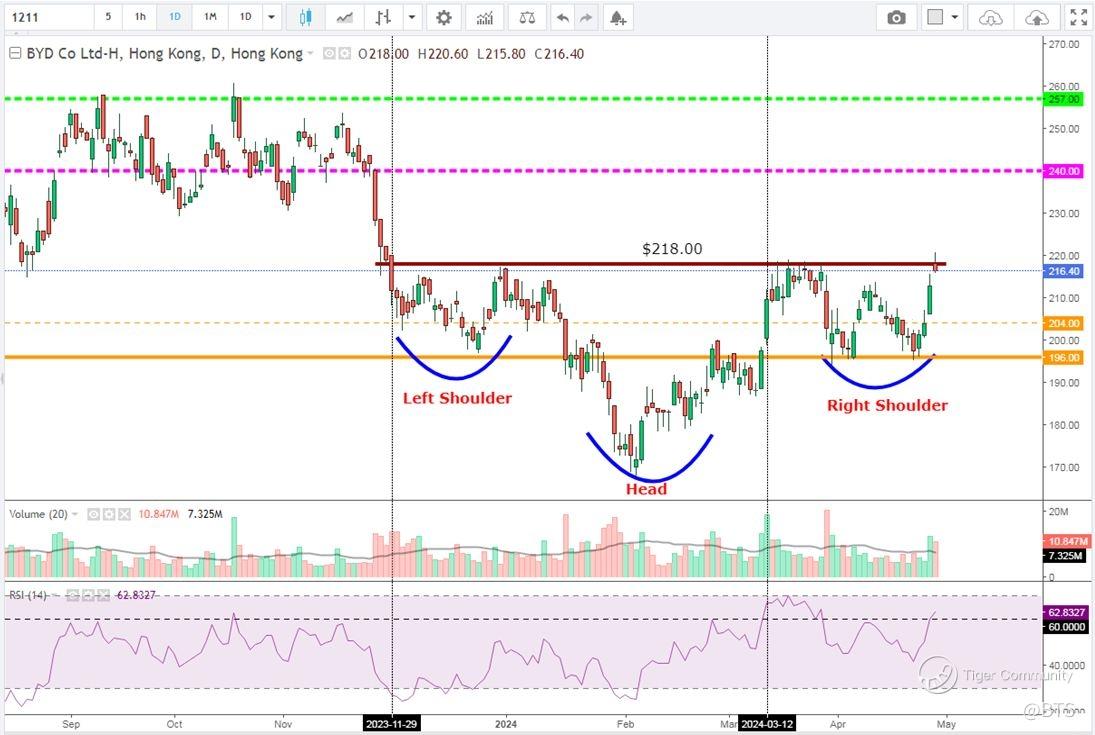1095x735 pixels.
Task: Load chart layout from cloud
Action: point(990,17)
